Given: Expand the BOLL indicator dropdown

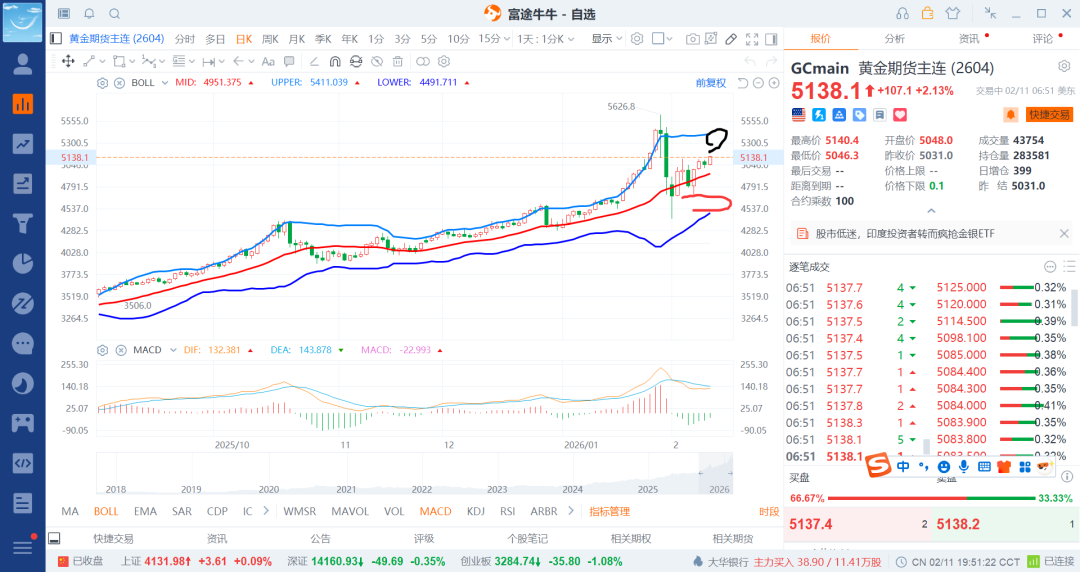Looking at the screenshot, I should click(165, 83).
